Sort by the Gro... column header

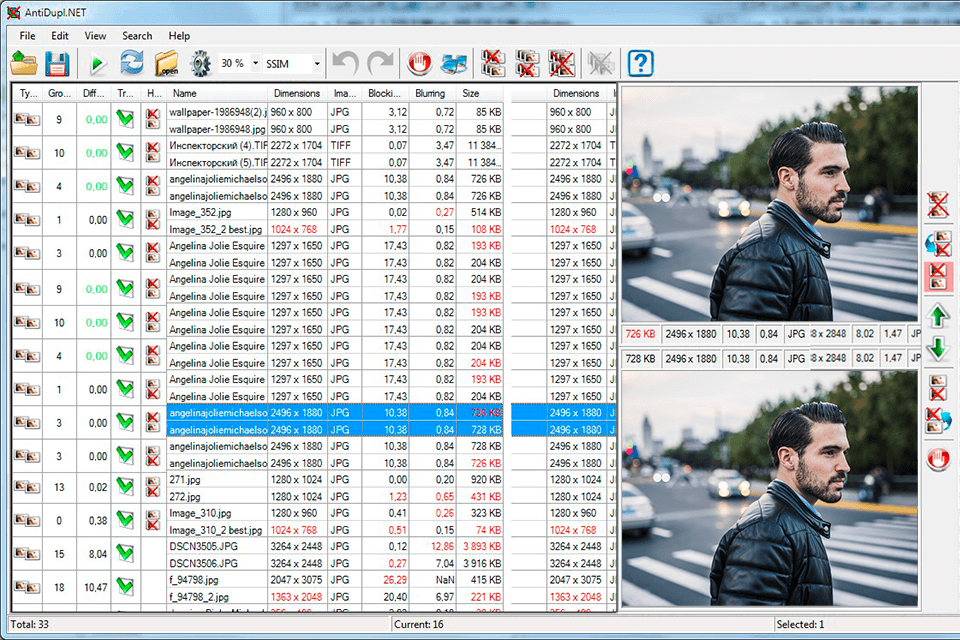tap(59, 94)
